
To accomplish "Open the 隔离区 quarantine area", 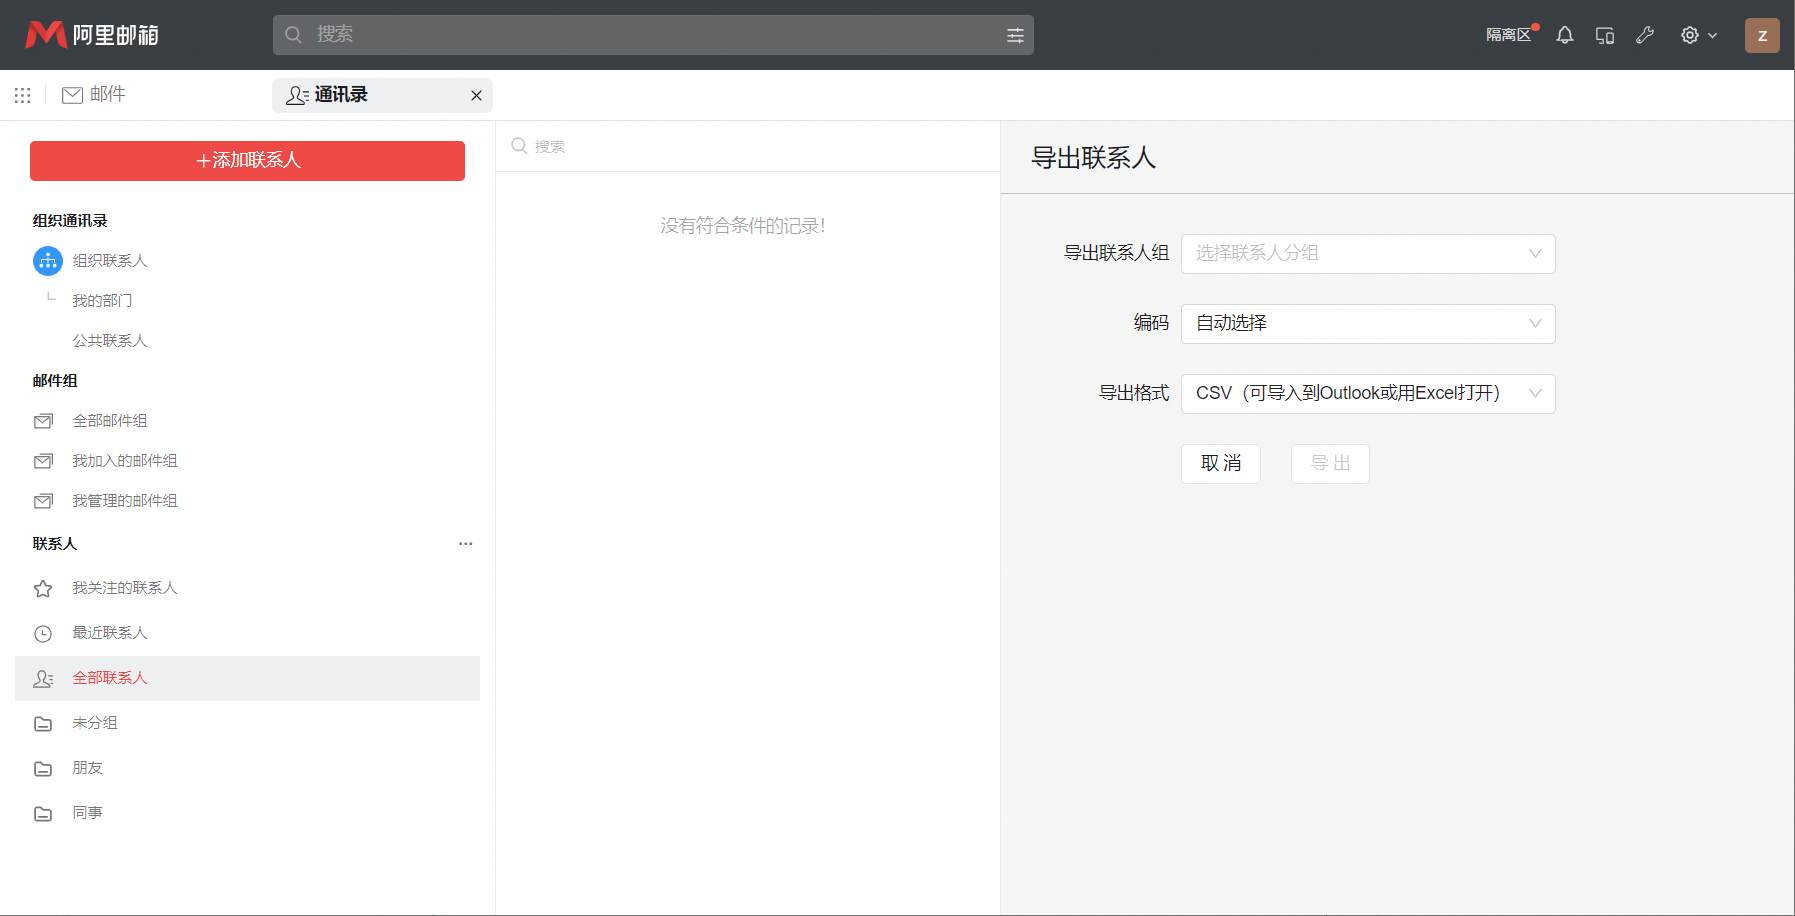I will point(1508,35).
